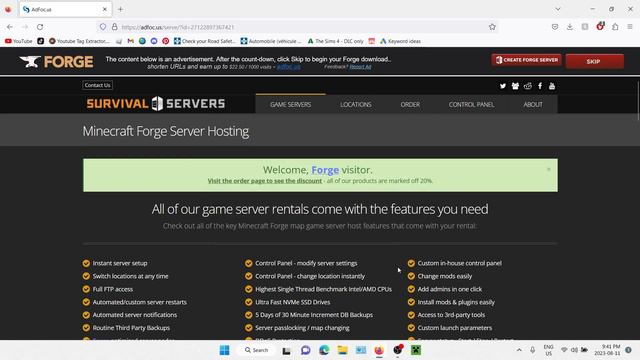
Task: Open Check your Road Safety bookmark
Action: 205,41
